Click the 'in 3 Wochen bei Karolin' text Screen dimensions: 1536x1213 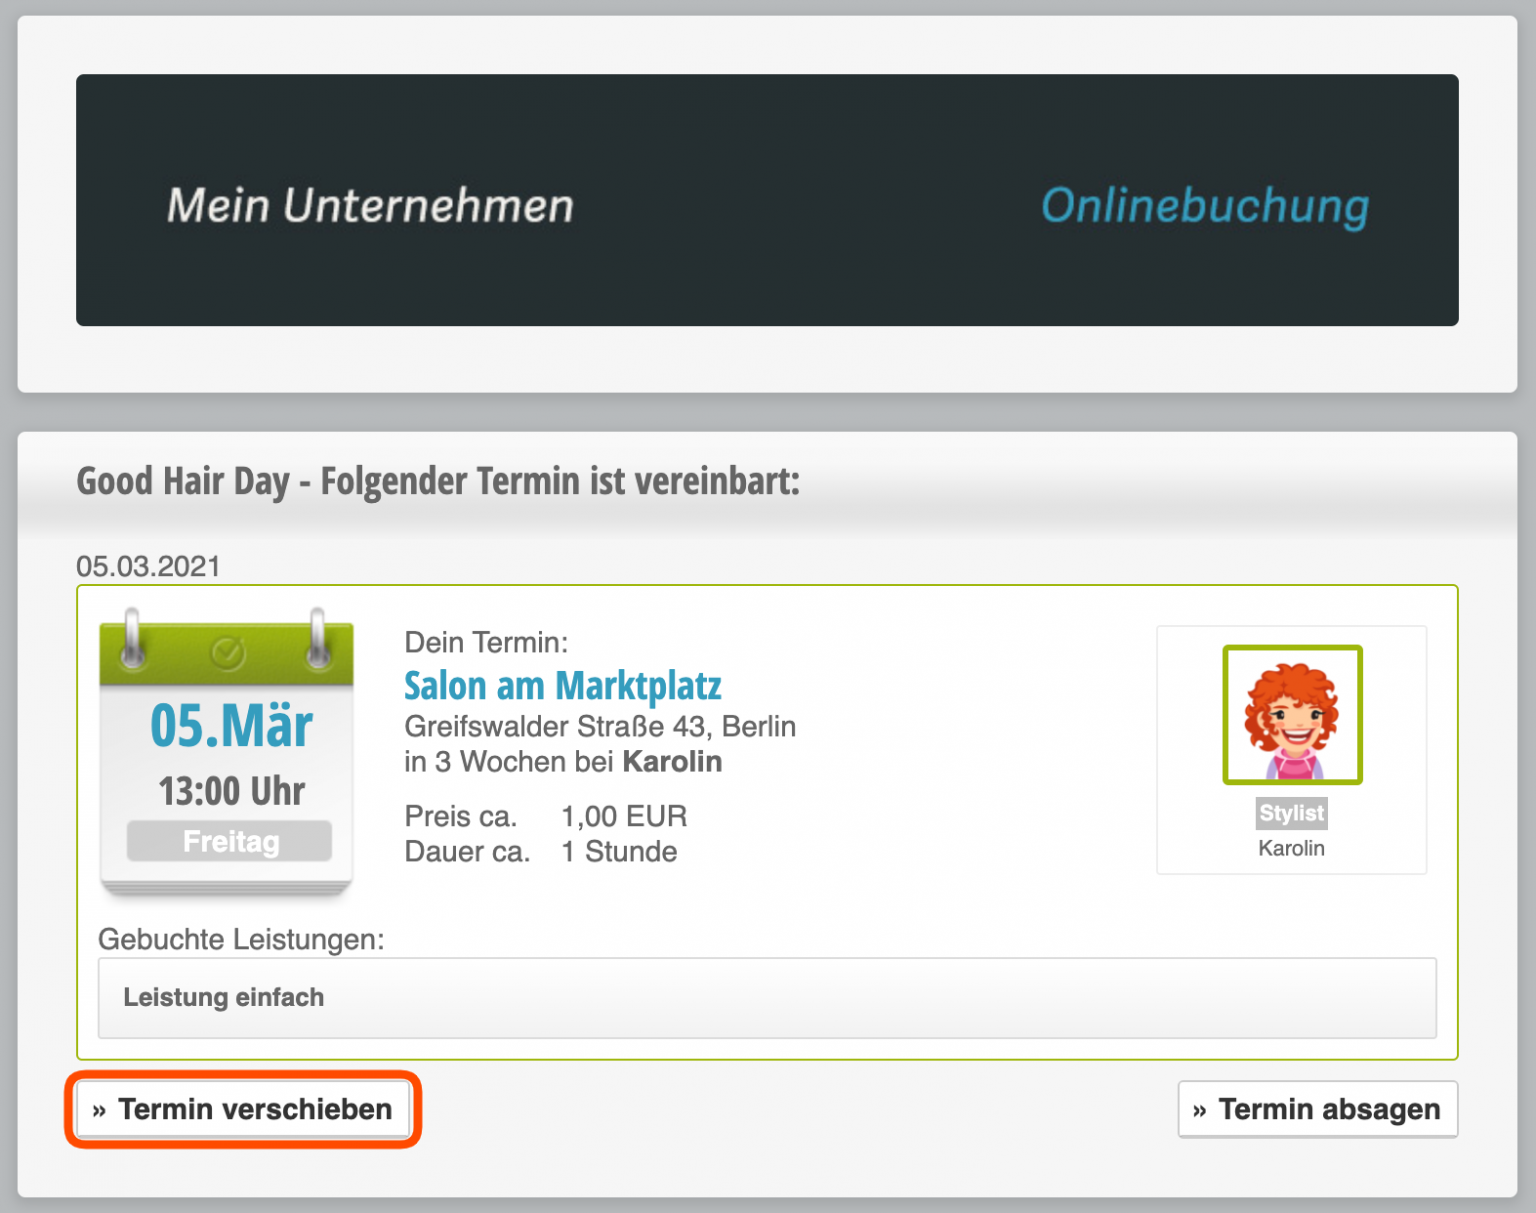point(563,762)
